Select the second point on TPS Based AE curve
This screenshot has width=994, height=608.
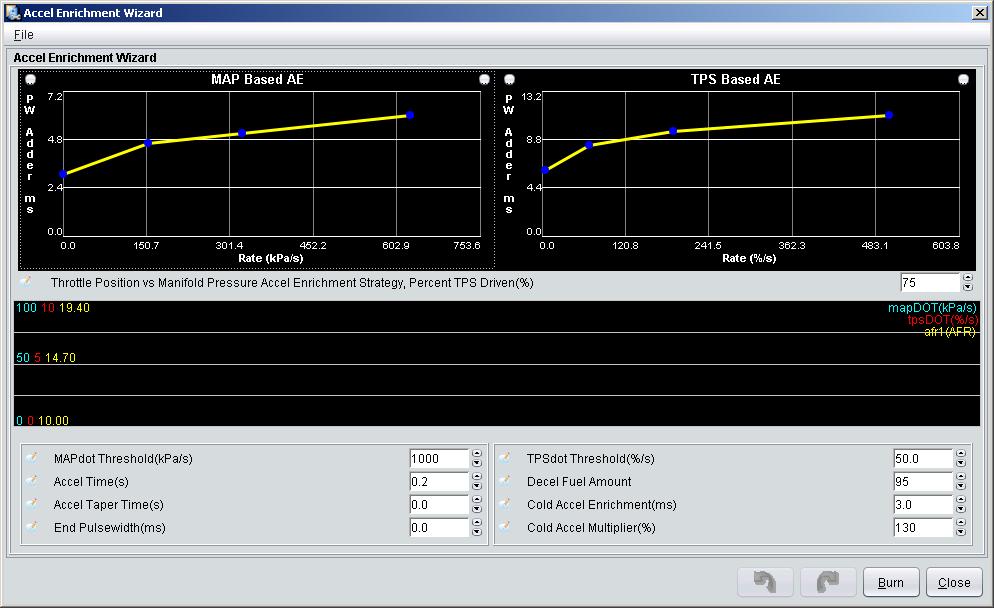coord(589,145)
